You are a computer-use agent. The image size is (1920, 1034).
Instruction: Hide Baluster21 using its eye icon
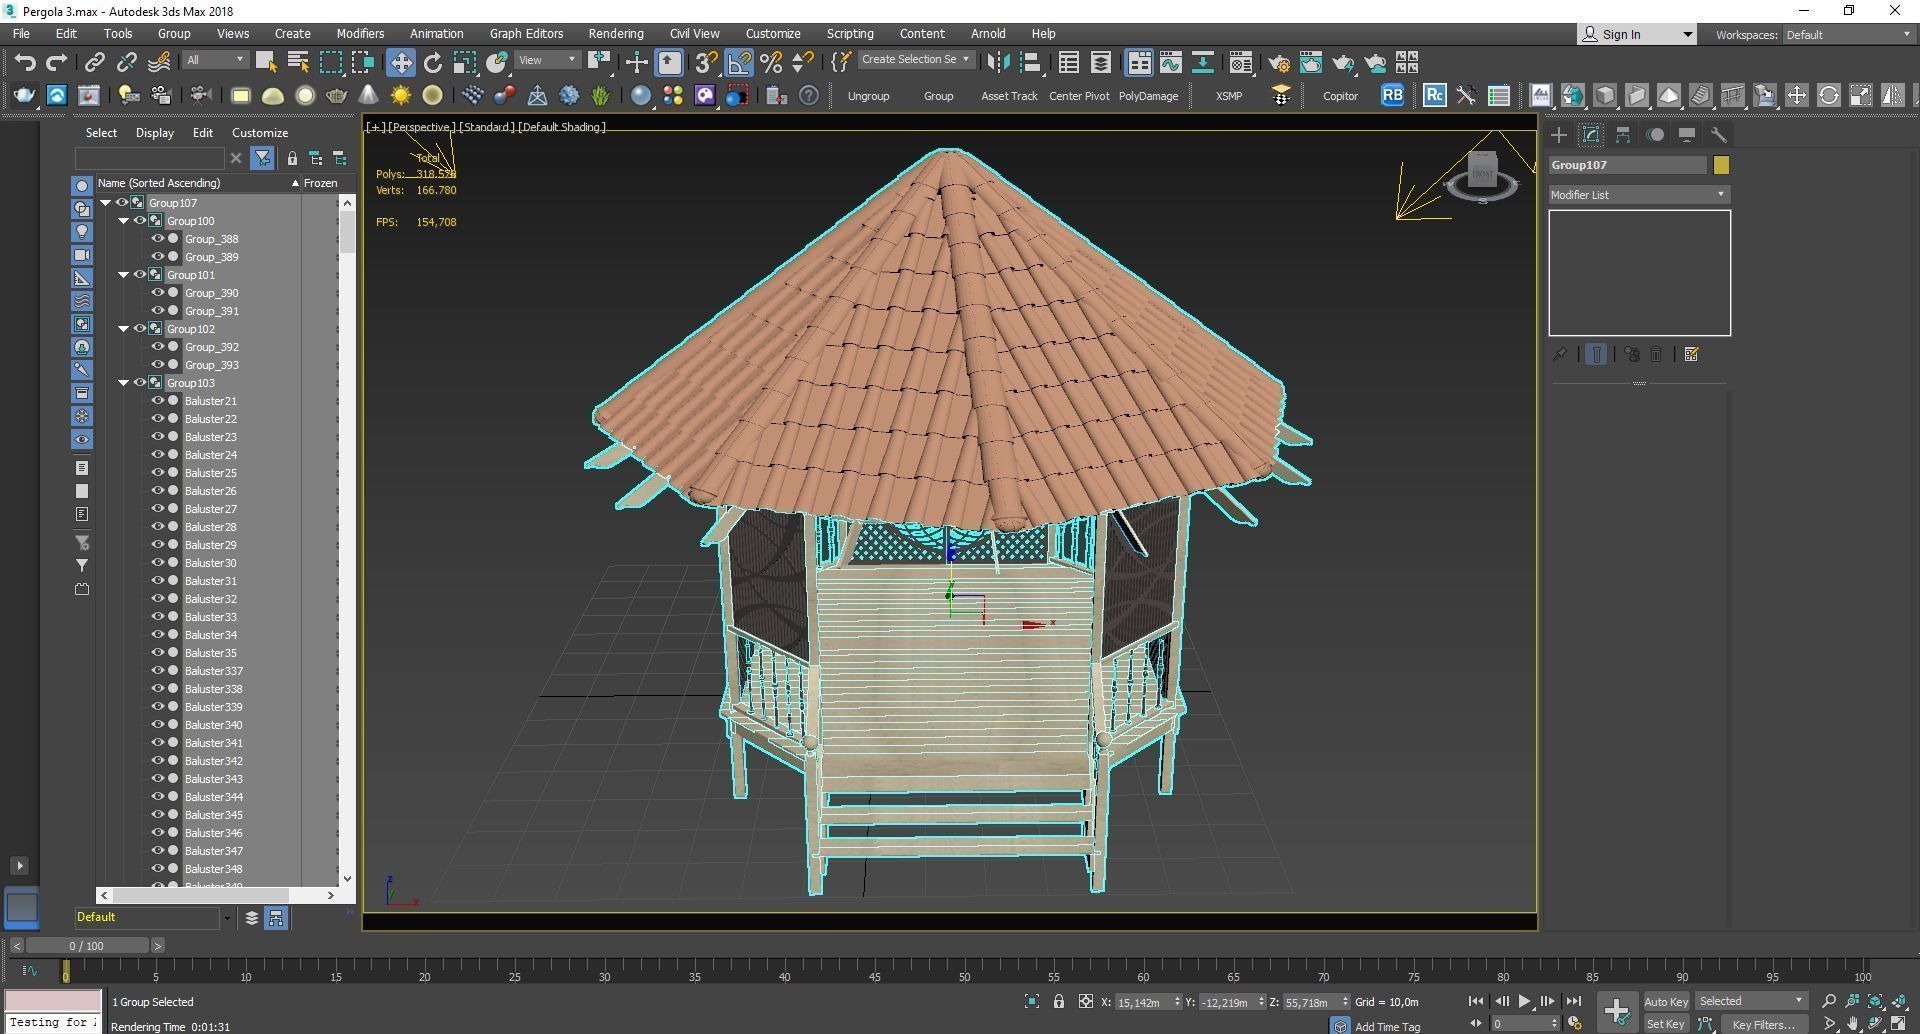coord(157,401)
